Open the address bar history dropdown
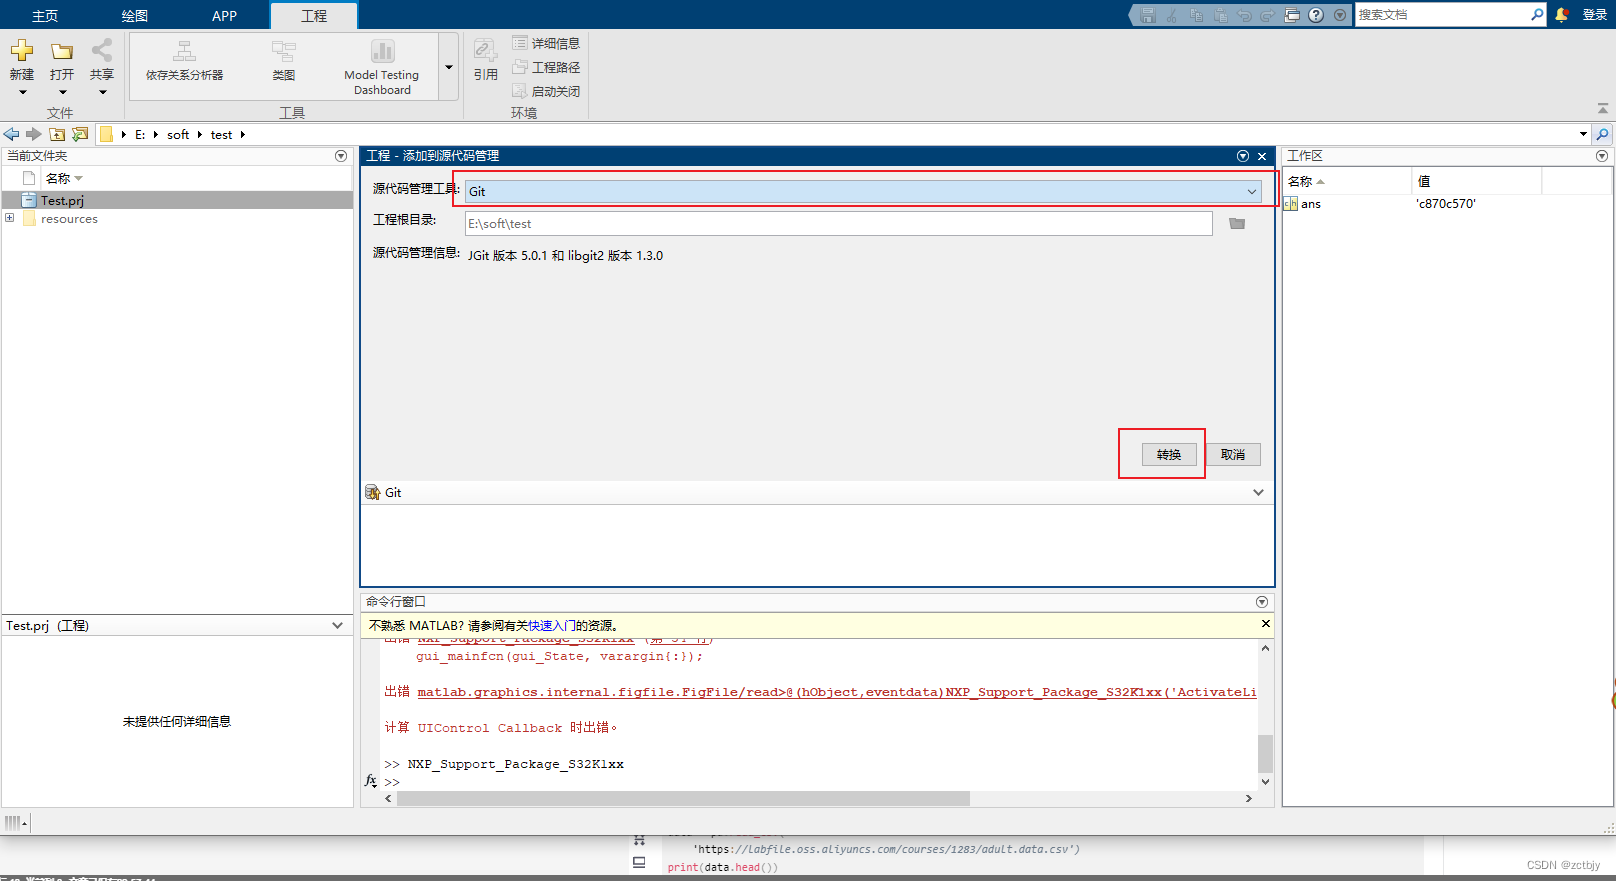1616x881 pixels. coord(1583,134)
